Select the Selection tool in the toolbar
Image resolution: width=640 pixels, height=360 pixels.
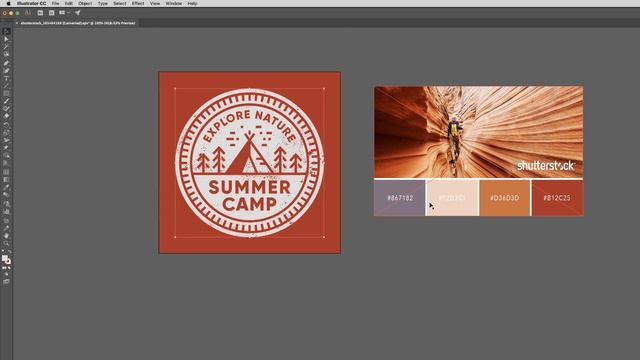pos(6,31)
